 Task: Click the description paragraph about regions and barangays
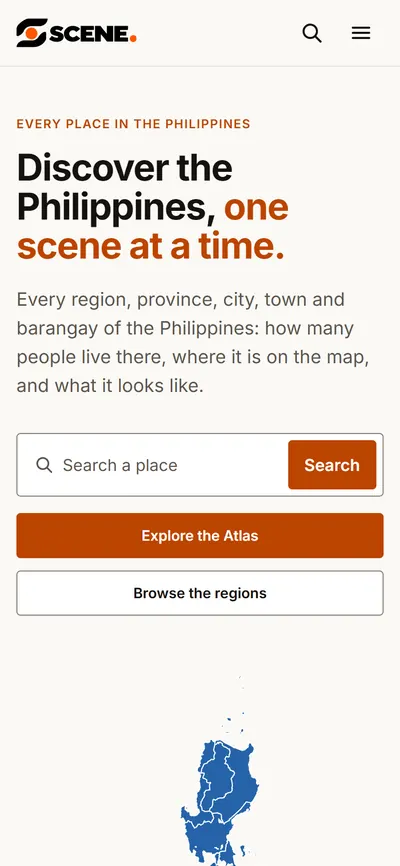193,342
